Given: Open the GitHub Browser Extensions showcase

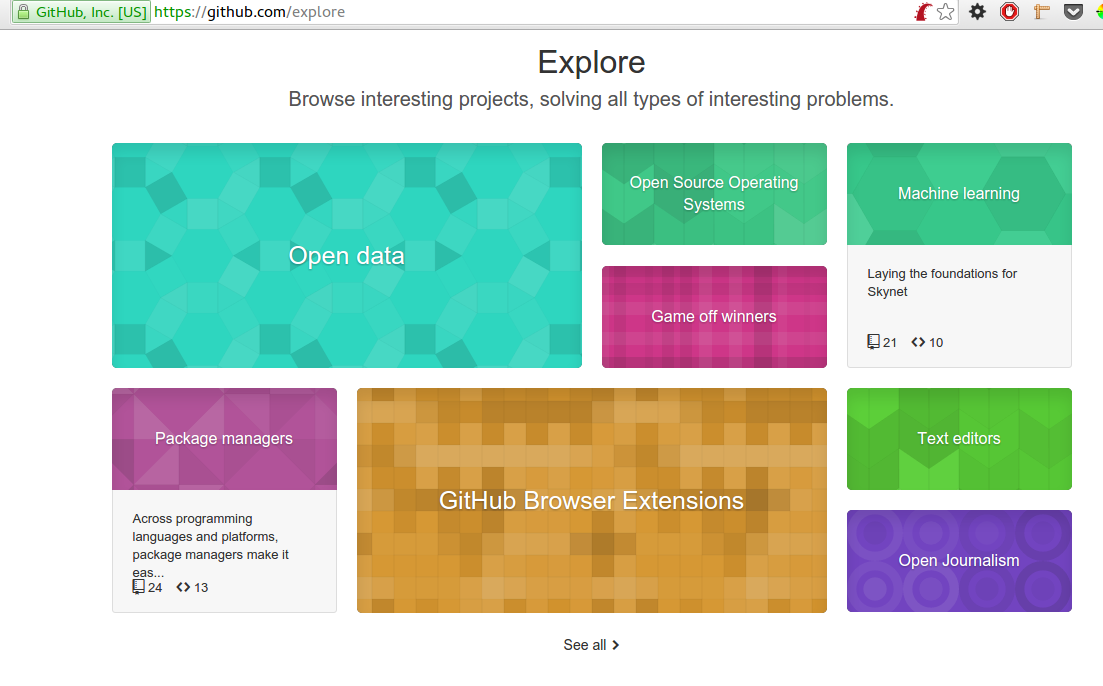Looking at the screenshot, I should [592, 500].
